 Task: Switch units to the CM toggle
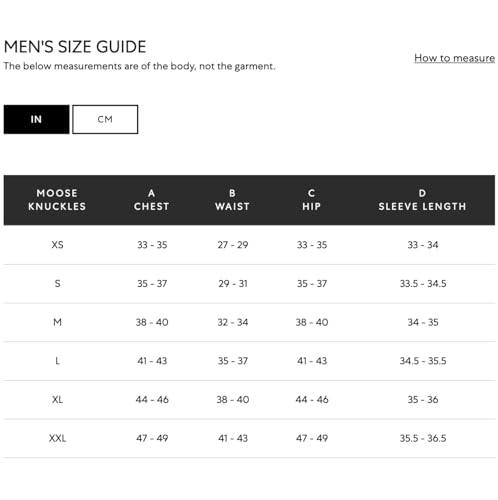coord(105,119)
